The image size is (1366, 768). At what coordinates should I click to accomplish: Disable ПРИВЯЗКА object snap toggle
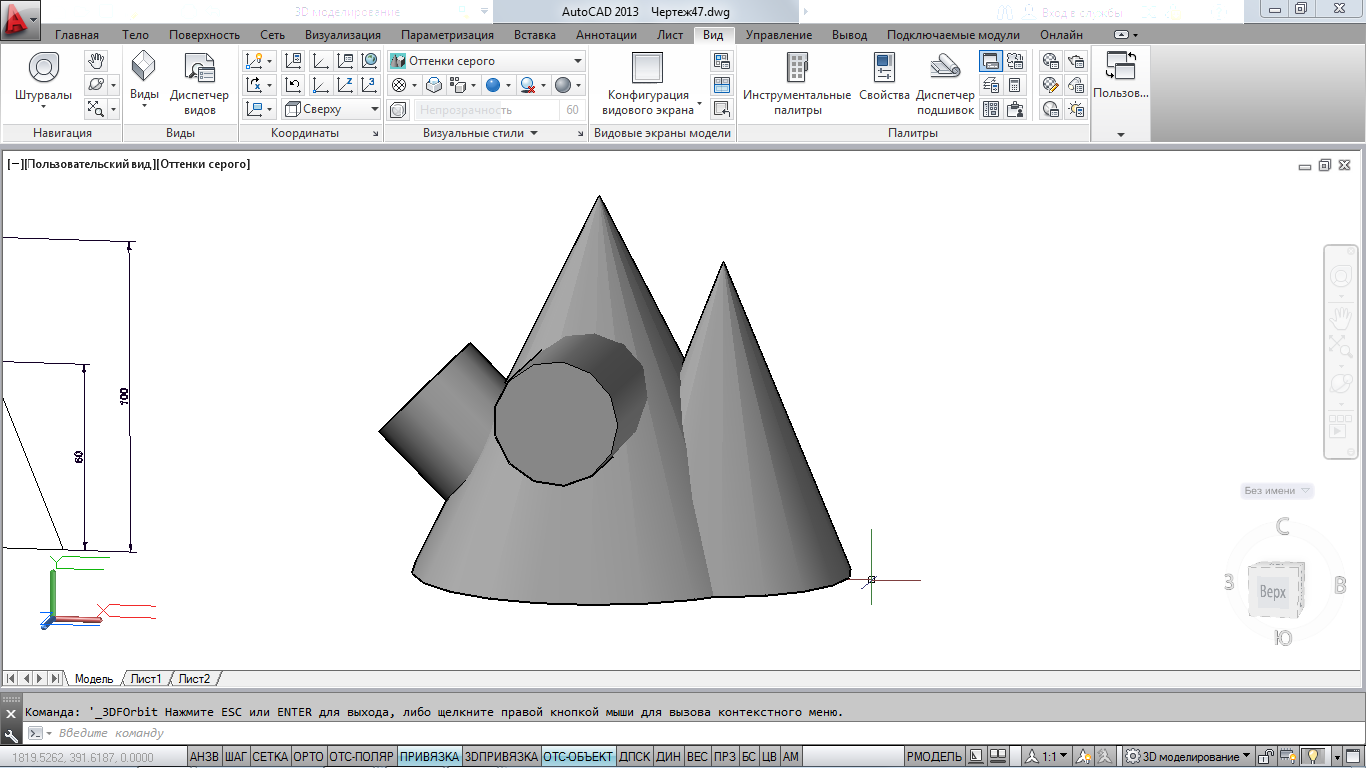point(429,757)
